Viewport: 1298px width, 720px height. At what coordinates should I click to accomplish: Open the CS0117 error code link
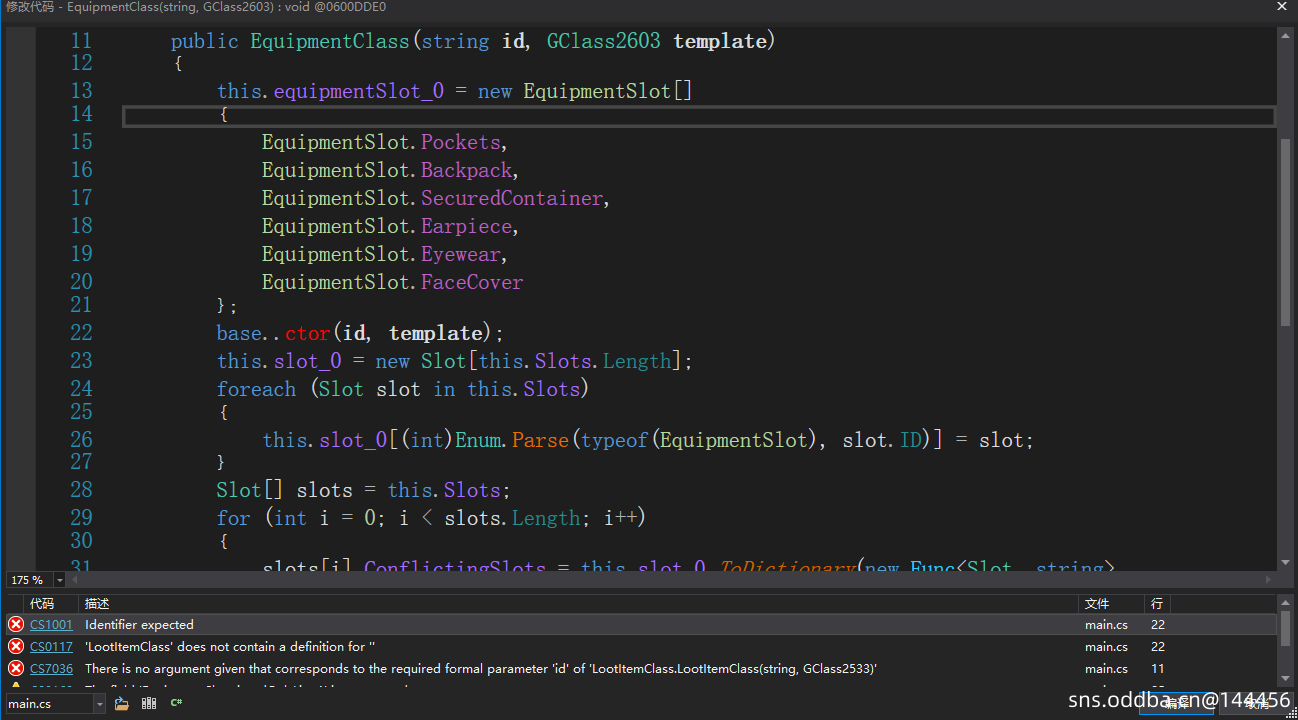click(51, 647)
